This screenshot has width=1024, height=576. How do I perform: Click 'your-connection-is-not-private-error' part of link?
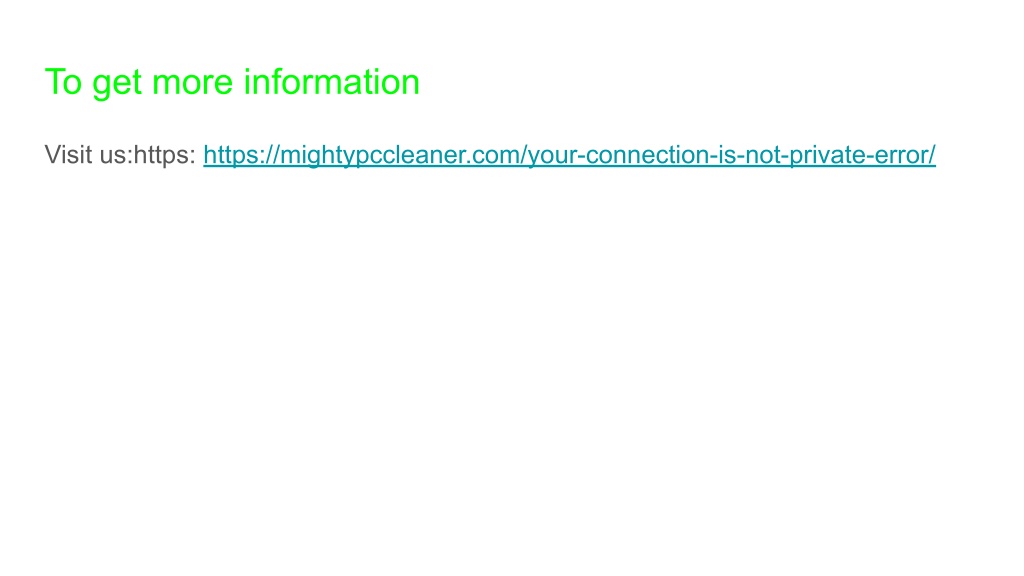pos(728,155)
